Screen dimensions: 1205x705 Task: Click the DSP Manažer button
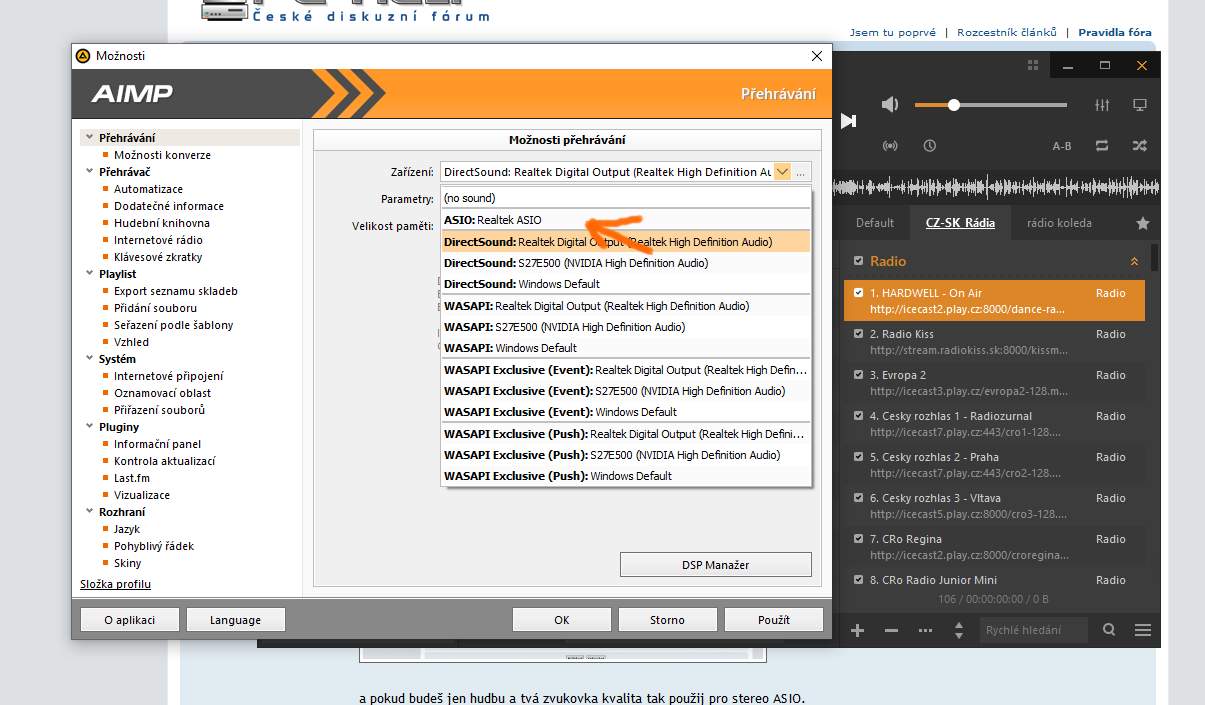pos(715,565)
